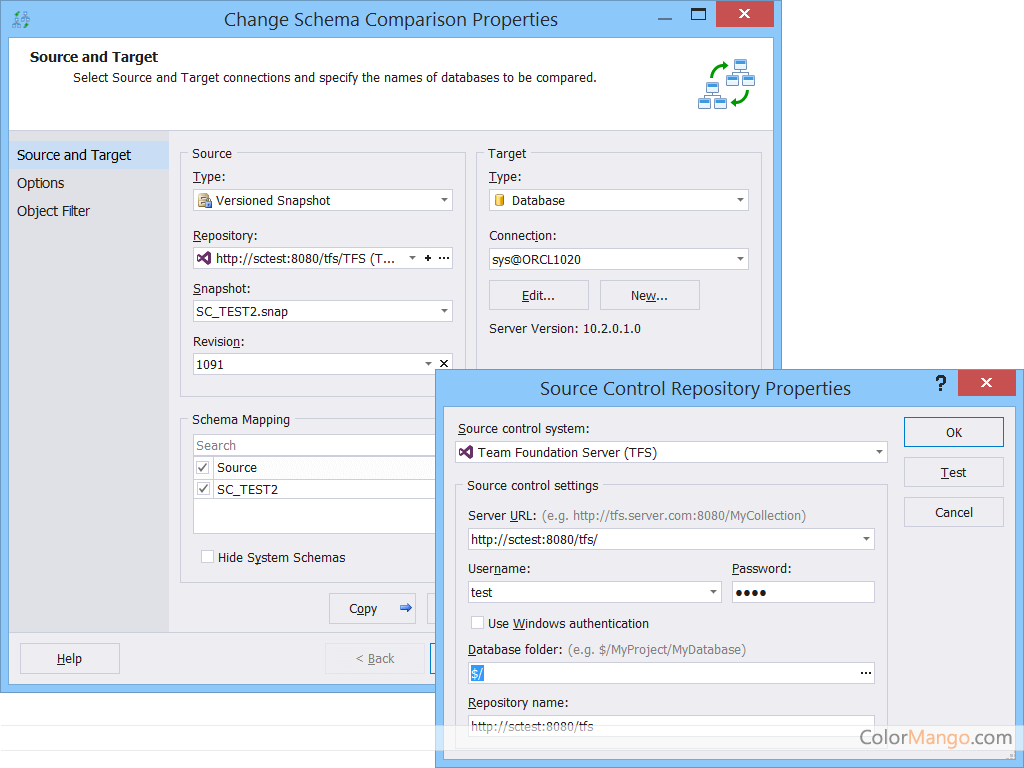Create a new connection with New button
1024x768 pixels.
[649, 295]
